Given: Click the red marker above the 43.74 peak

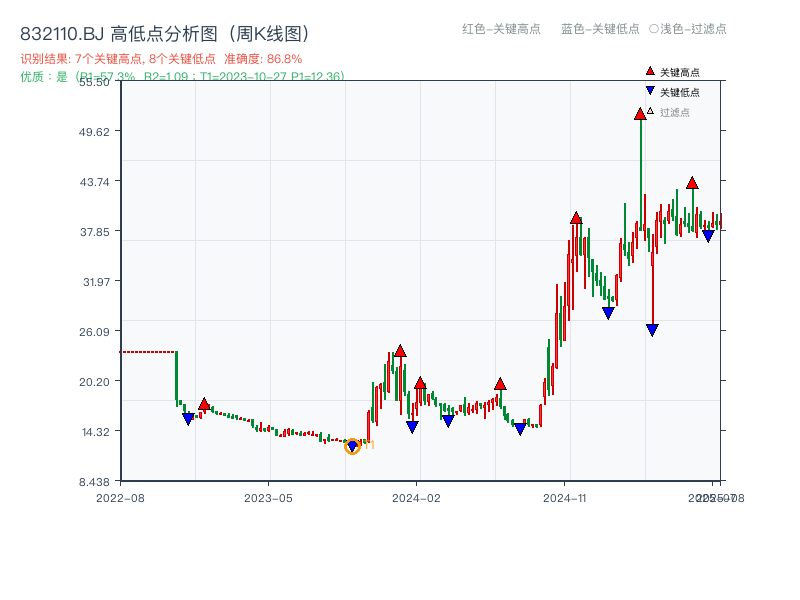Looking at the screenshot, I should 691,183.
